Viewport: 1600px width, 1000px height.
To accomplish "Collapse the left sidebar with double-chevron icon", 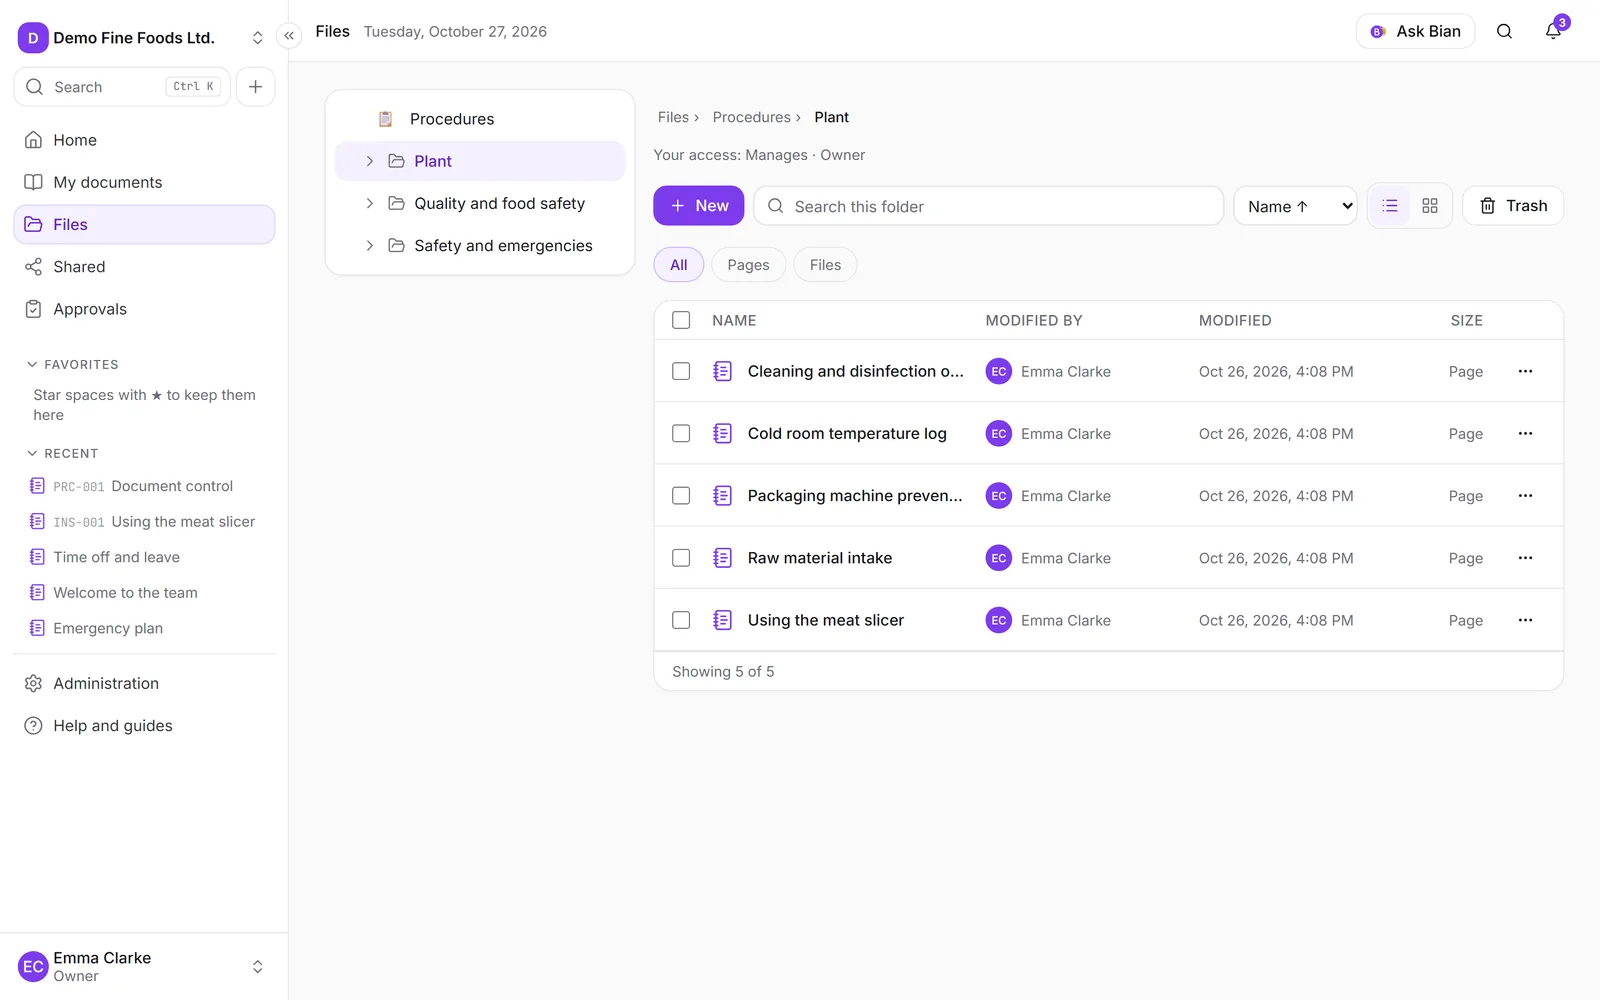I will click(x=289, y=36).
